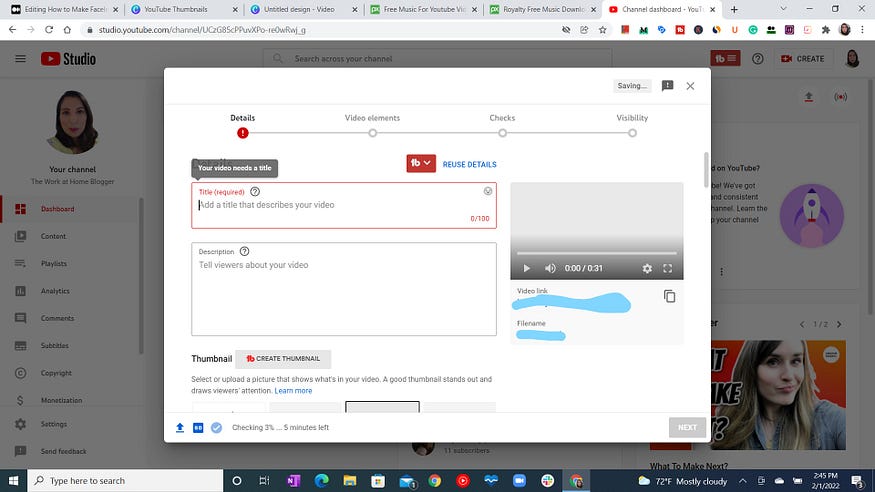This screenshot has height=492, width=875.
Task: Enter fullscreen in the video preview
Action: (667, 268)
